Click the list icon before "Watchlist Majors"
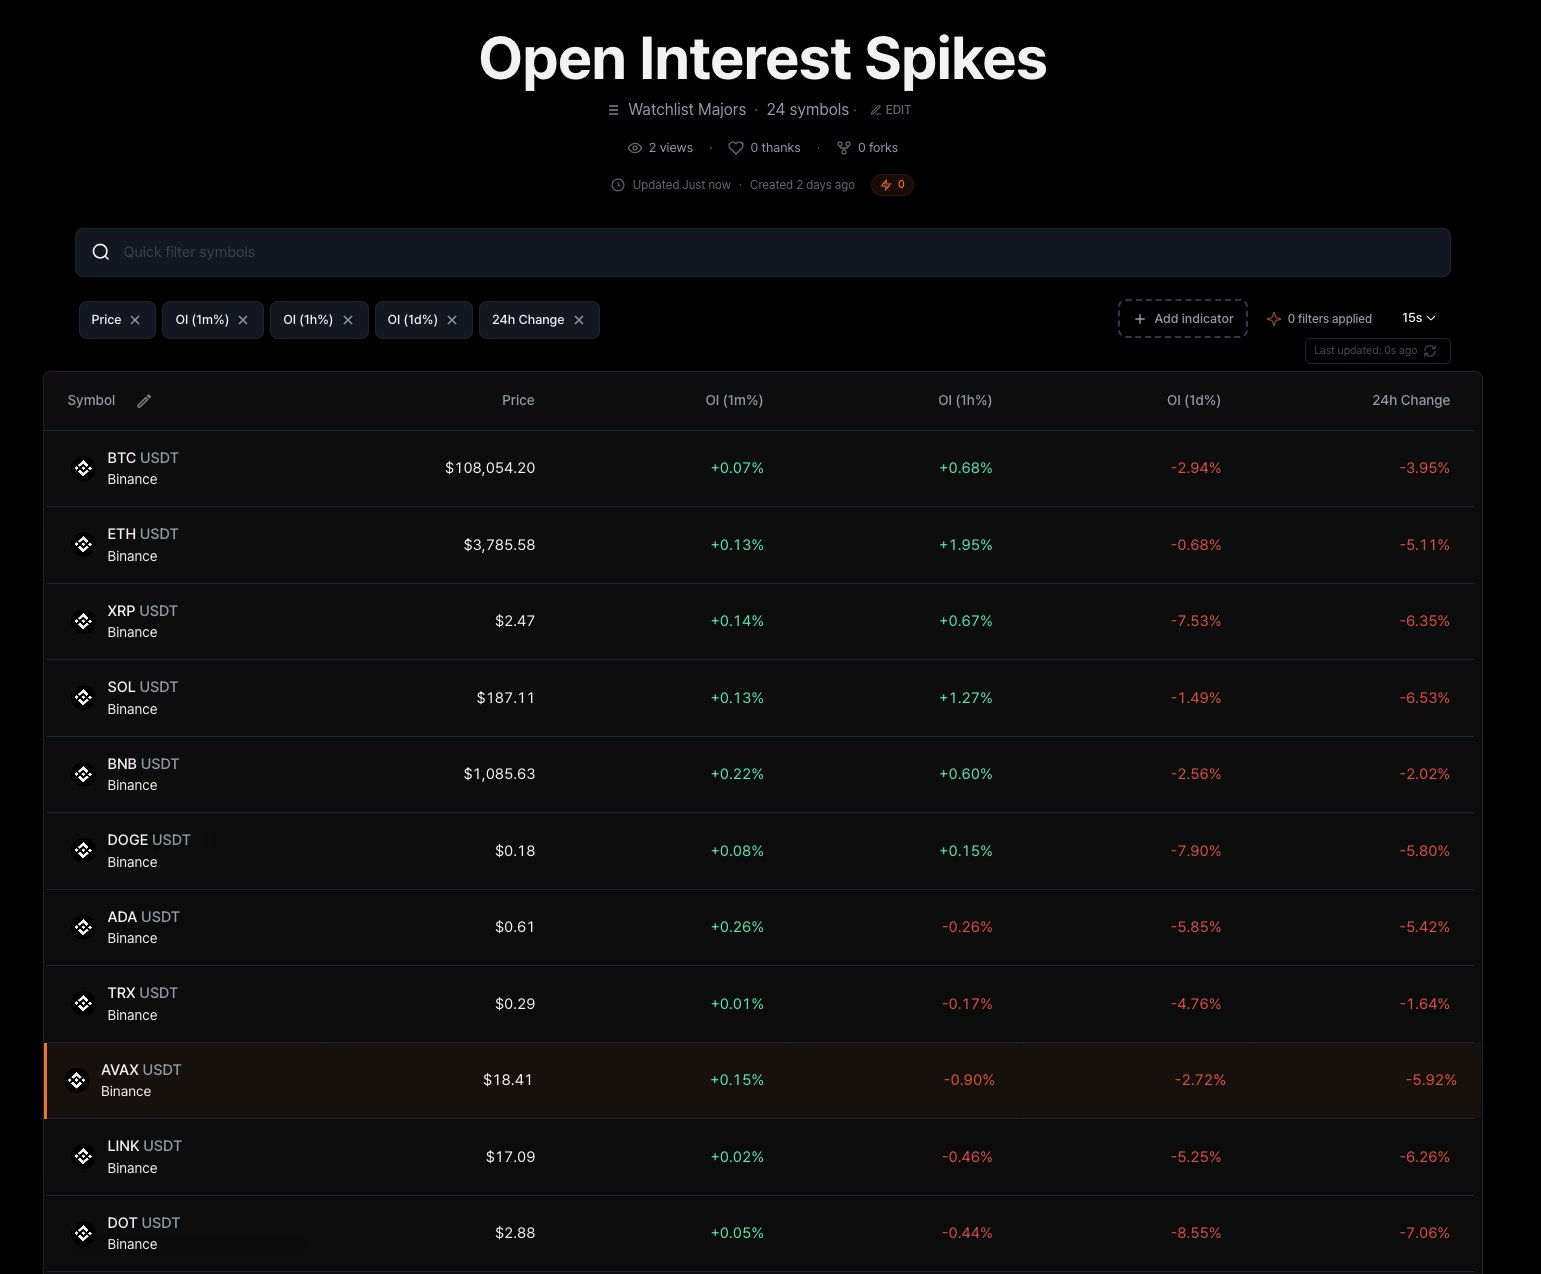The height and width of the screenshot is (1274, 1541). tap(613, 110)
